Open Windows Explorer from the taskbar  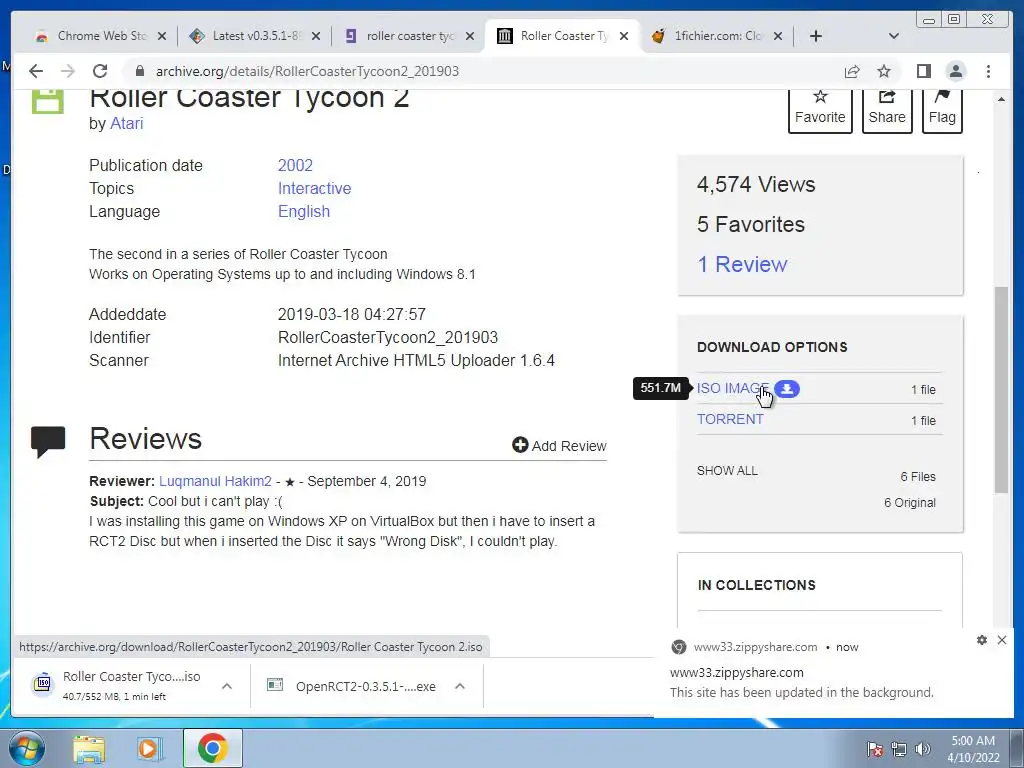pyautogui.click(x=89, y=748)
